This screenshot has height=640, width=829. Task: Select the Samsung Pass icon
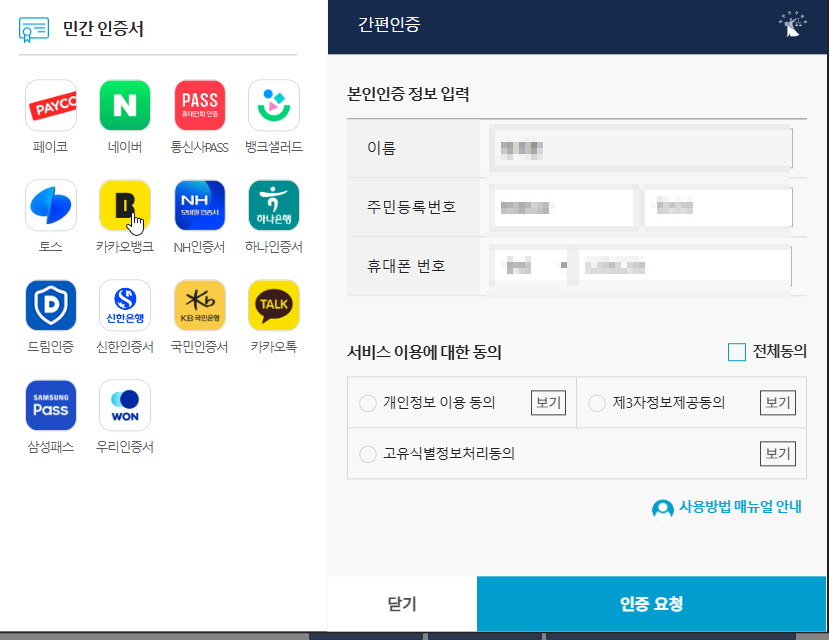point(51,405)
